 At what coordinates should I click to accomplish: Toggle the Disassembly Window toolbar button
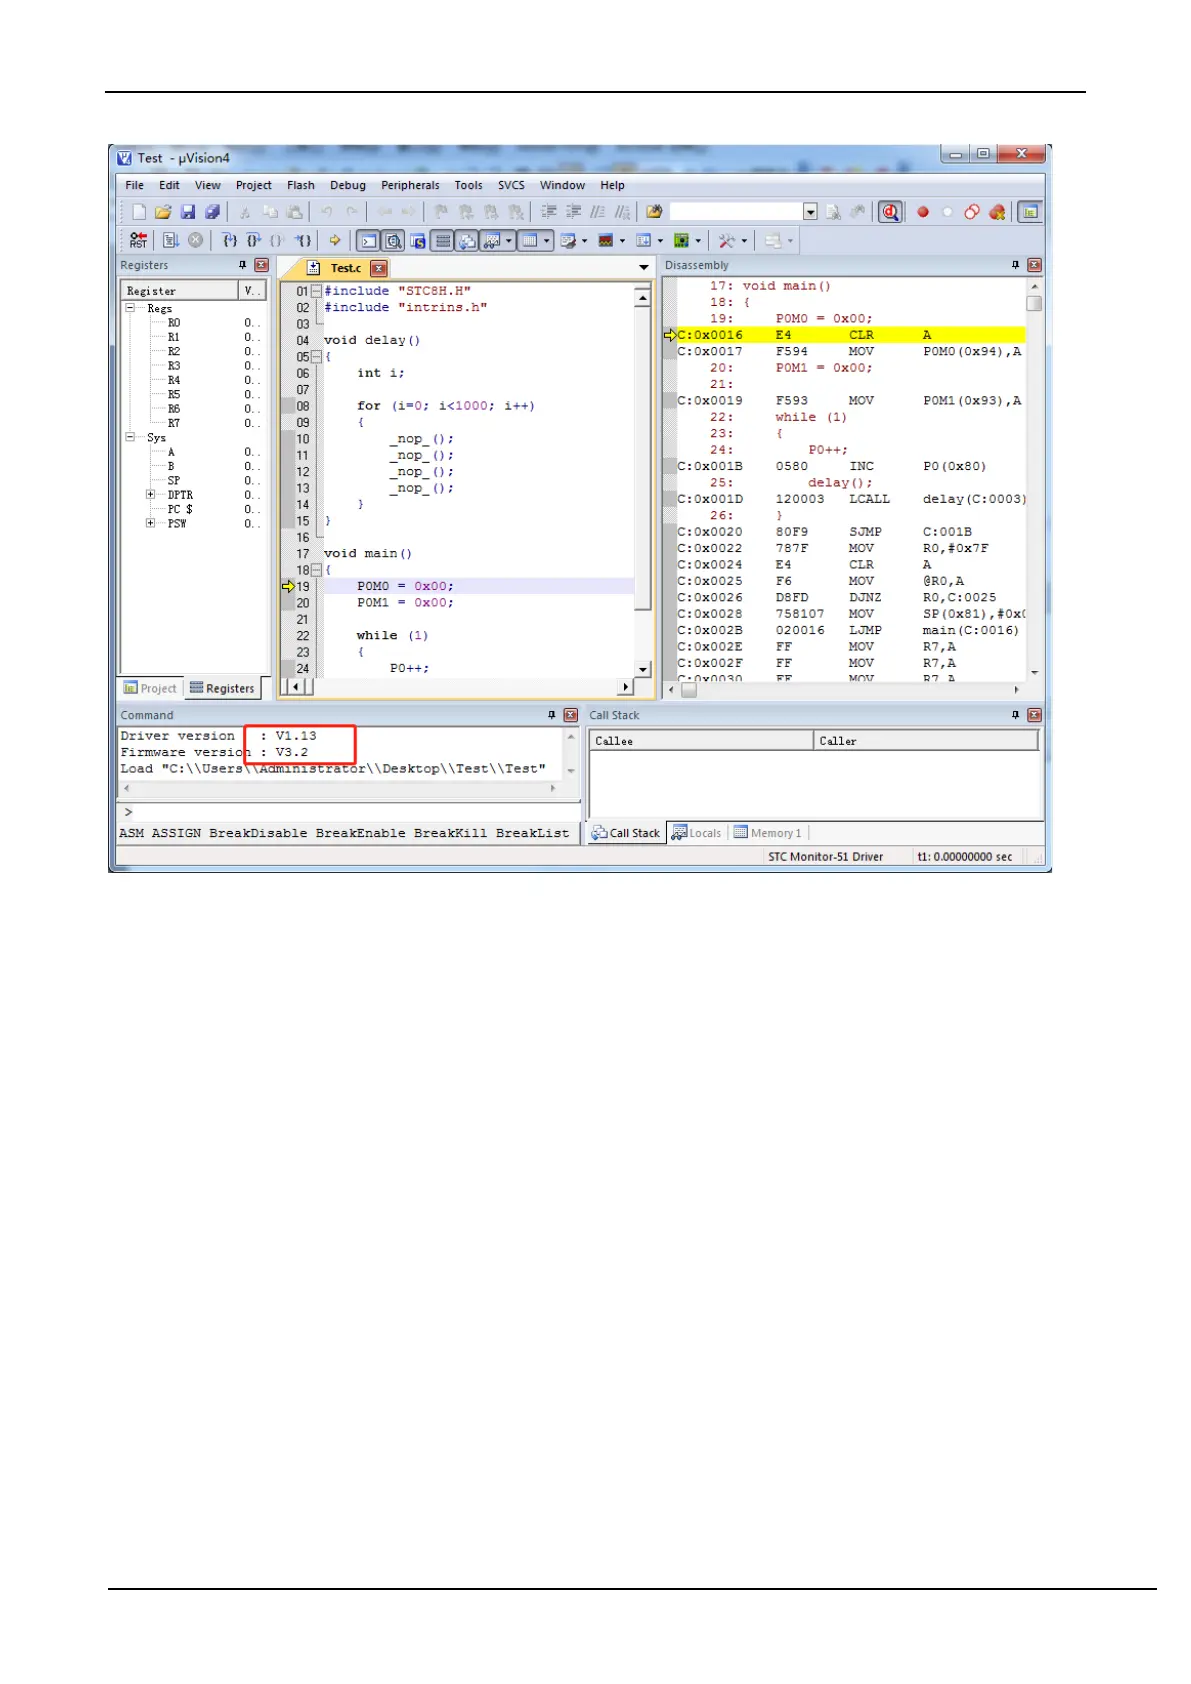pos(394,240)
